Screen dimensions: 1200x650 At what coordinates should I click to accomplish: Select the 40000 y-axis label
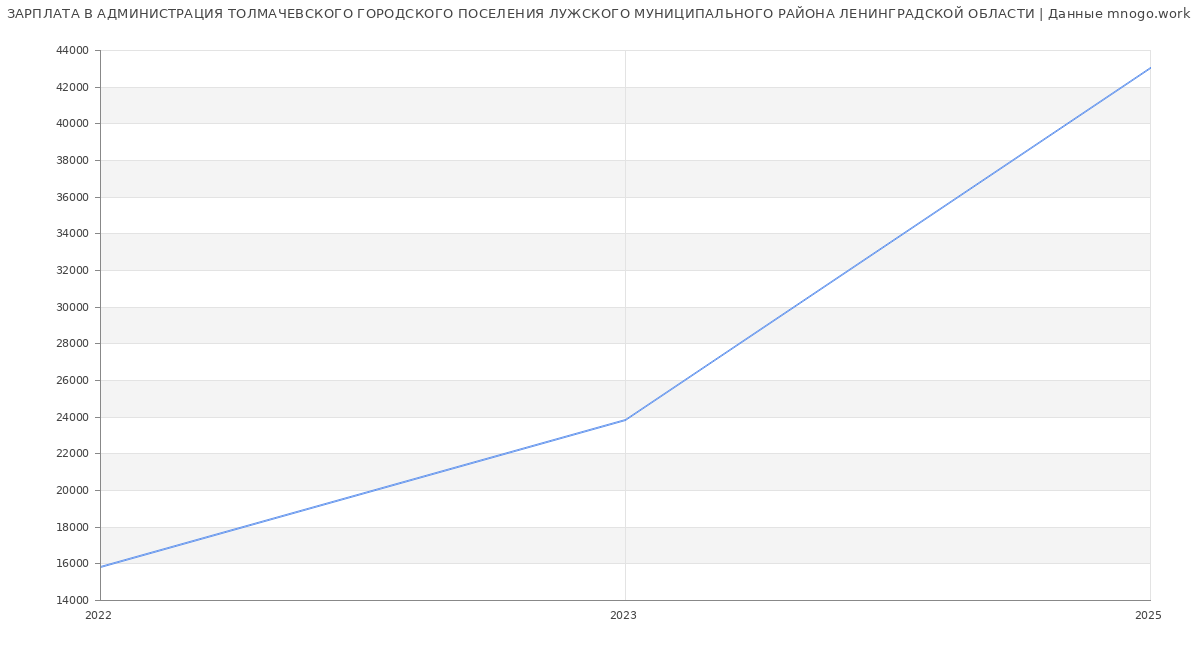tap(72, 124)
